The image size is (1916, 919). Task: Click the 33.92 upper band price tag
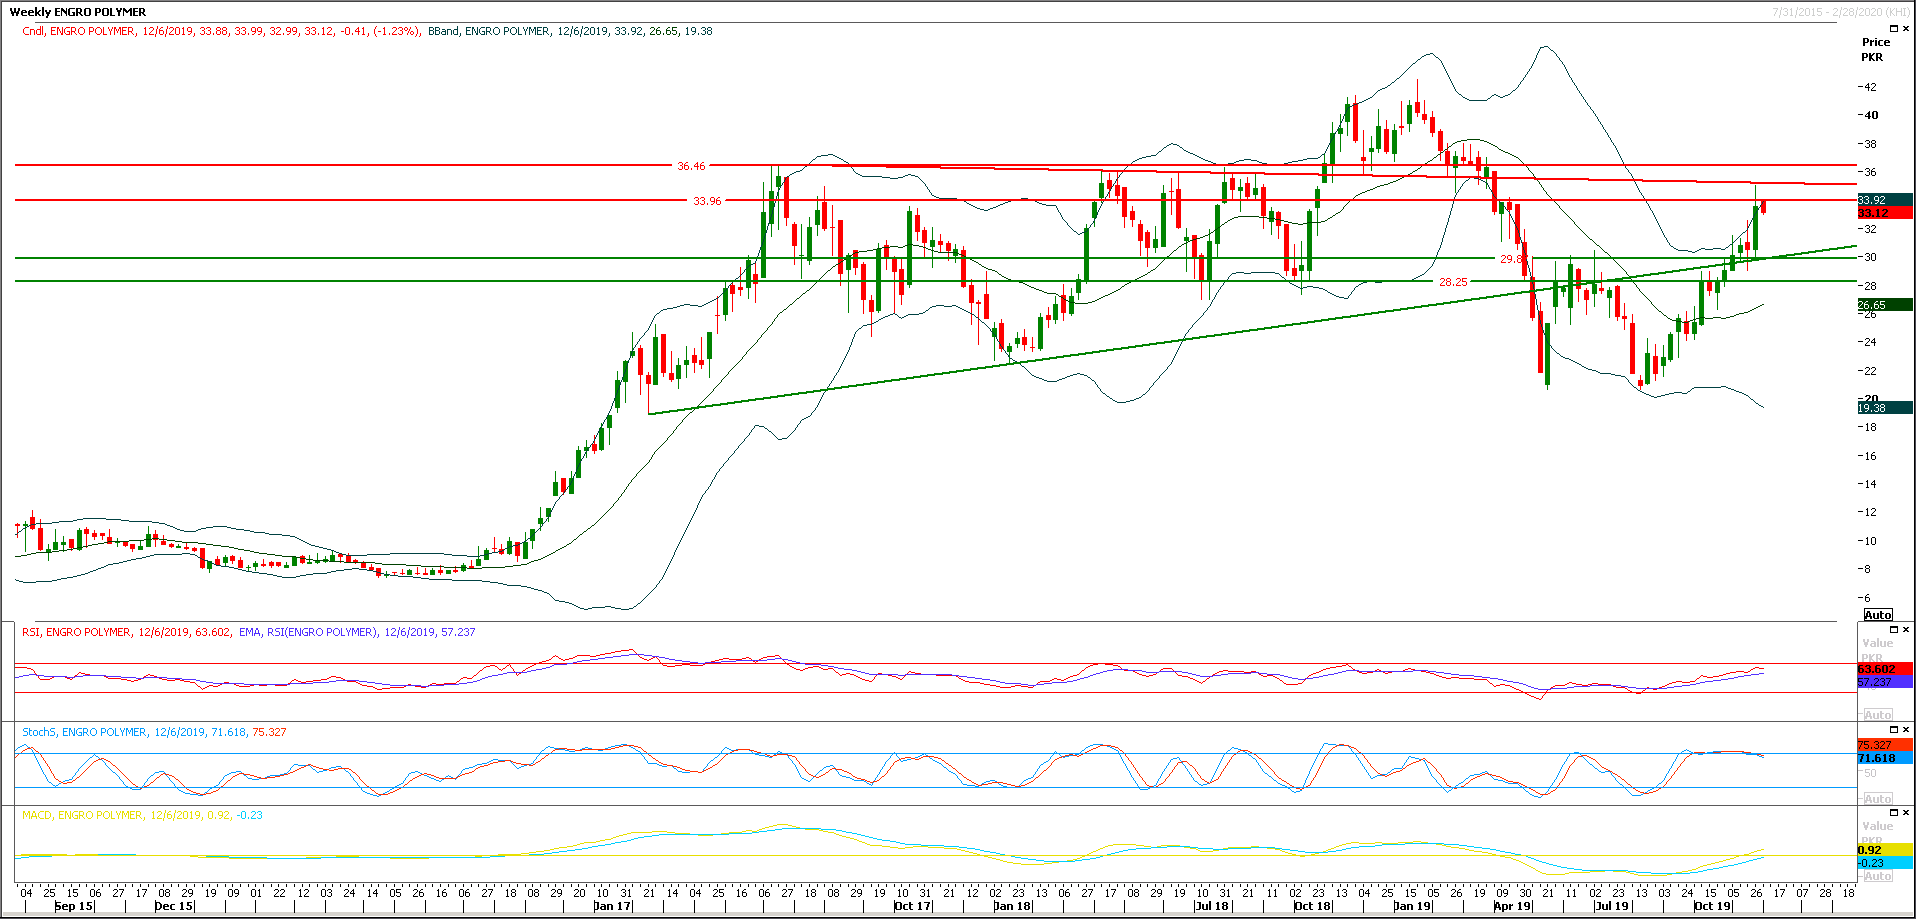pyautogui.click(x=1885, y=200)
